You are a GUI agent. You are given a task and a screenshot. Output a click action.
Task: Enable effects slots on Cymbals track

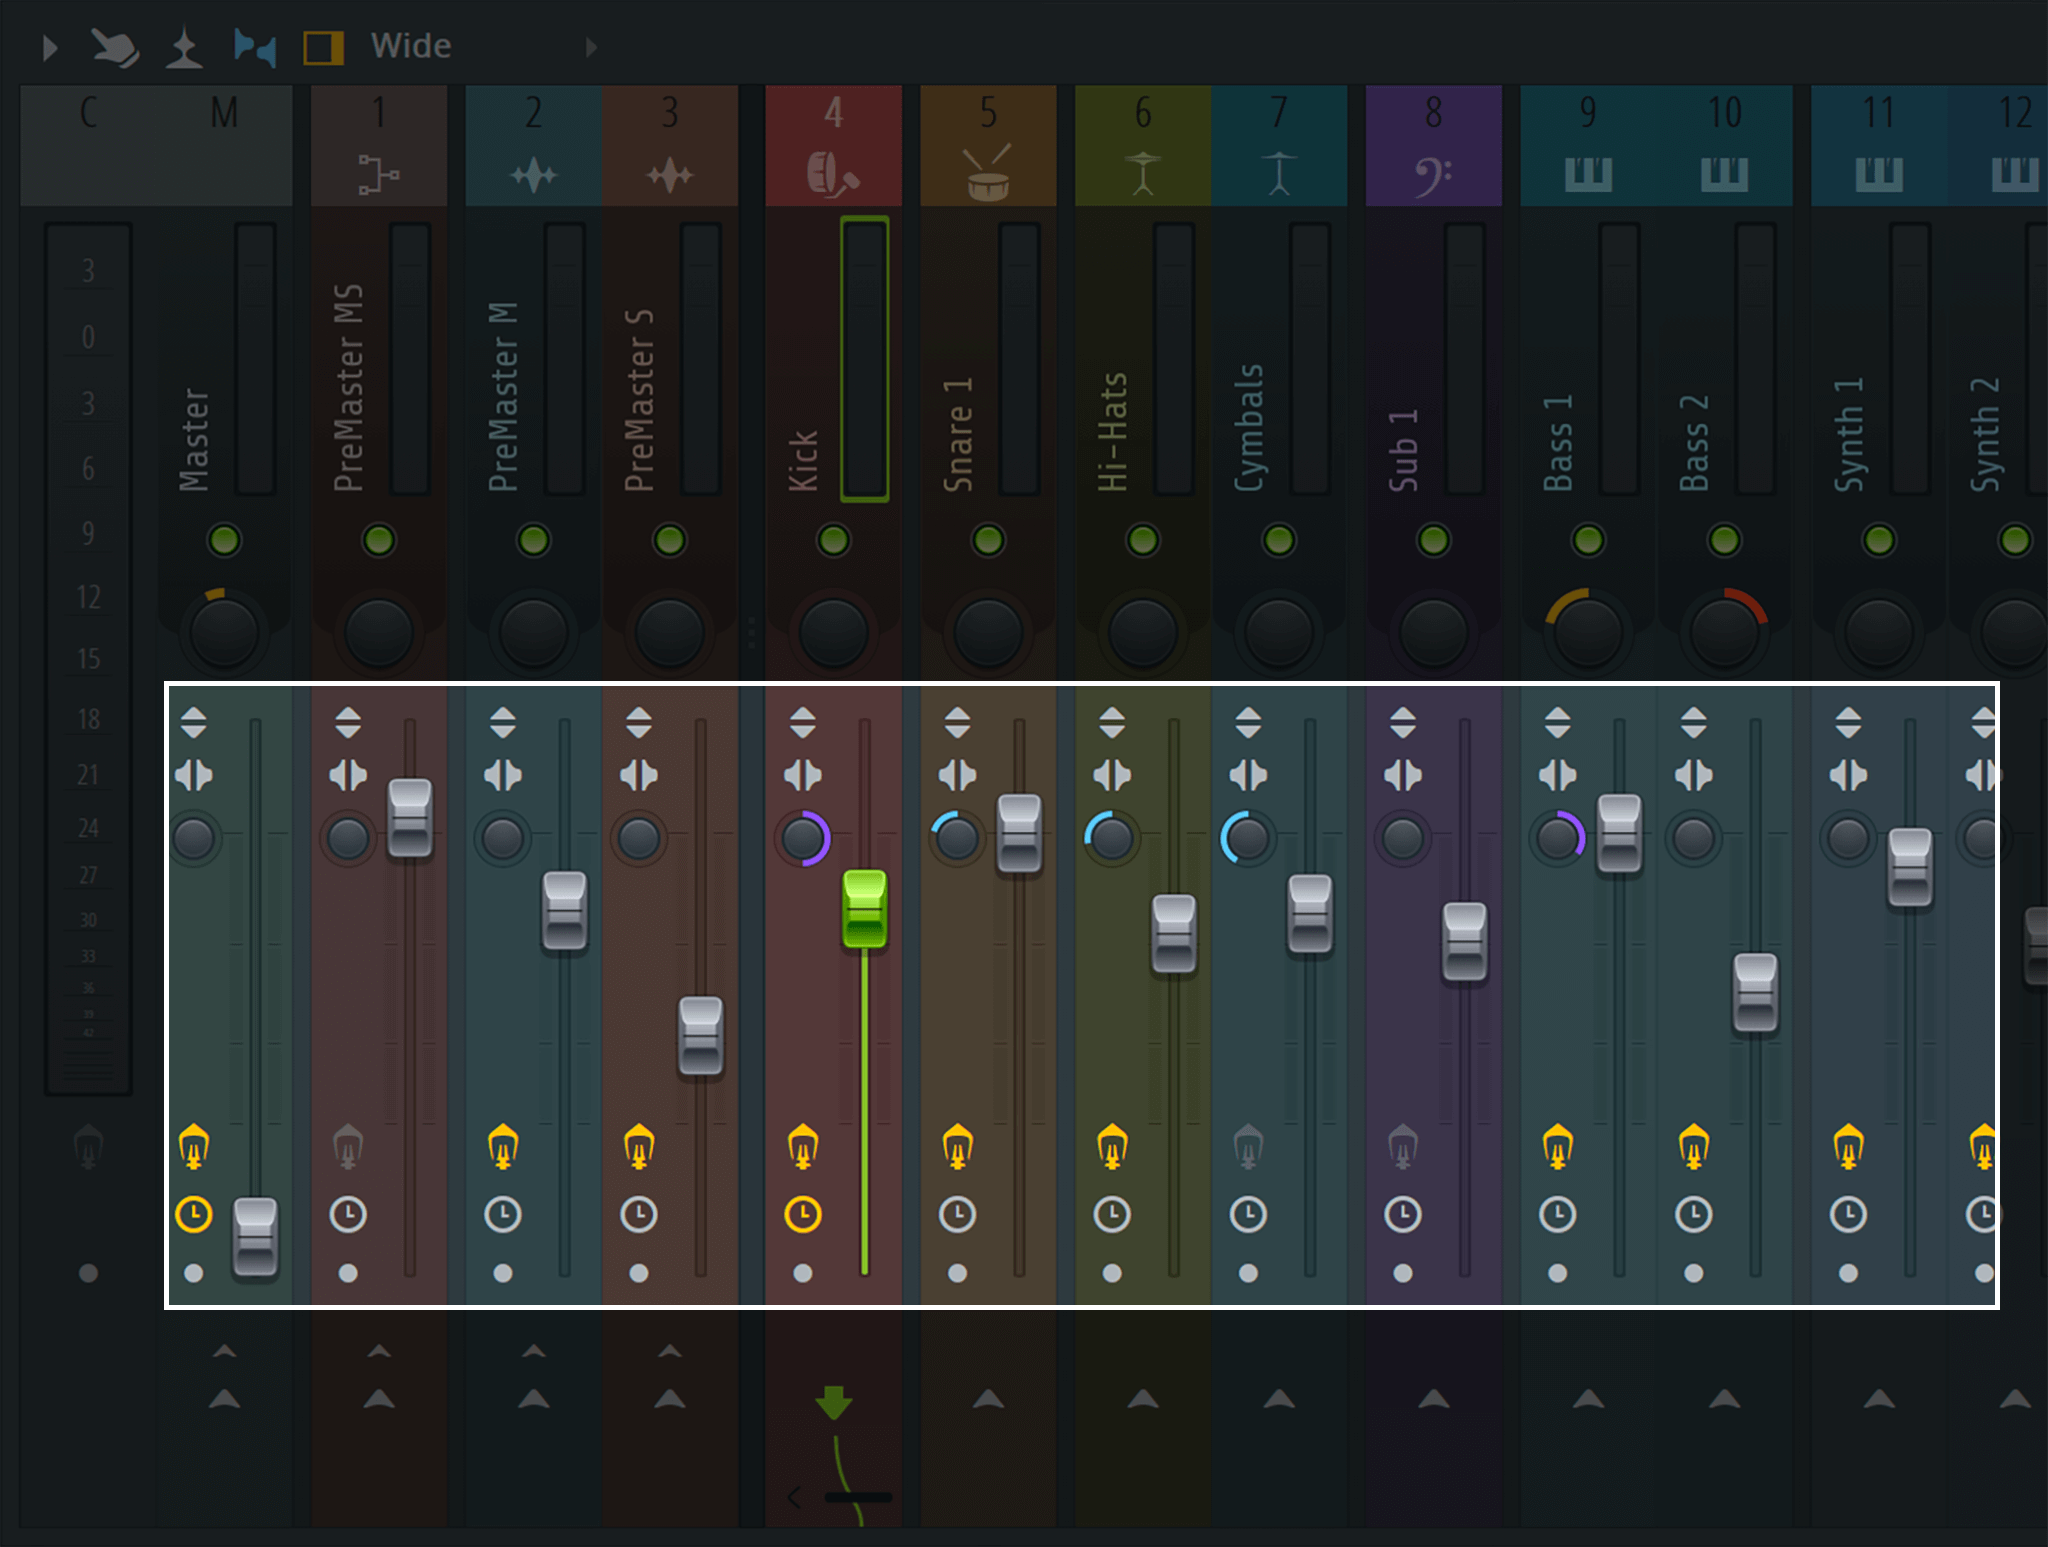tap(1248, 1147)
